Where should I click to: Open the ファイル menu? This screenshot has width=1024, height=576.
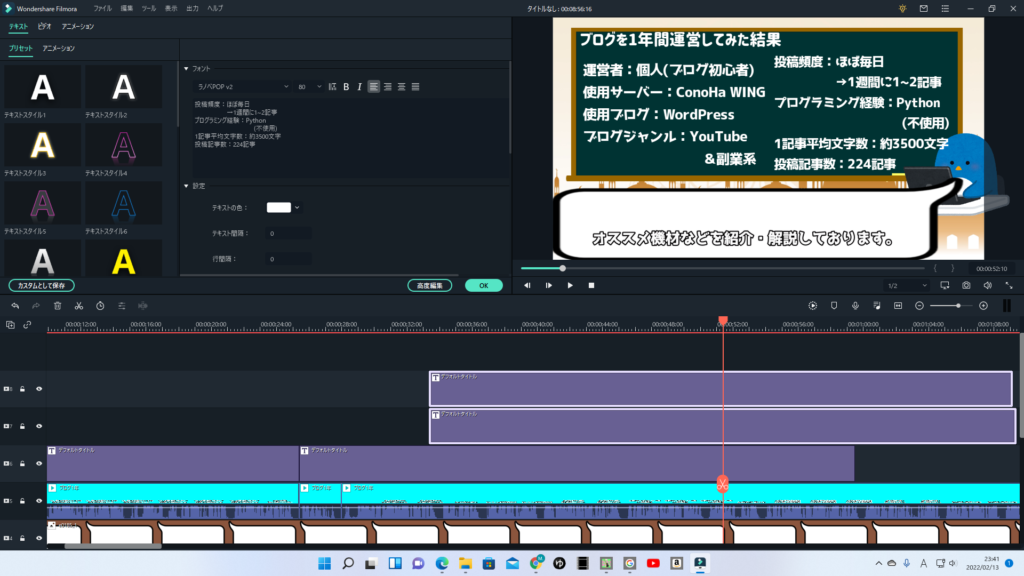(x=103, y=8)
